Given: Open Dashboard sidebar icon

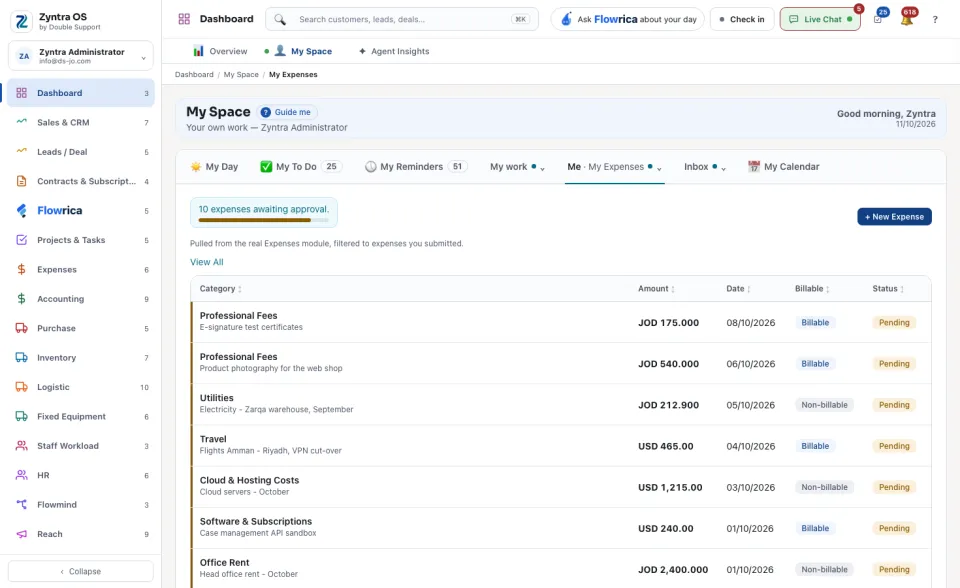Looking at the screenshot, I should [21, 93].
